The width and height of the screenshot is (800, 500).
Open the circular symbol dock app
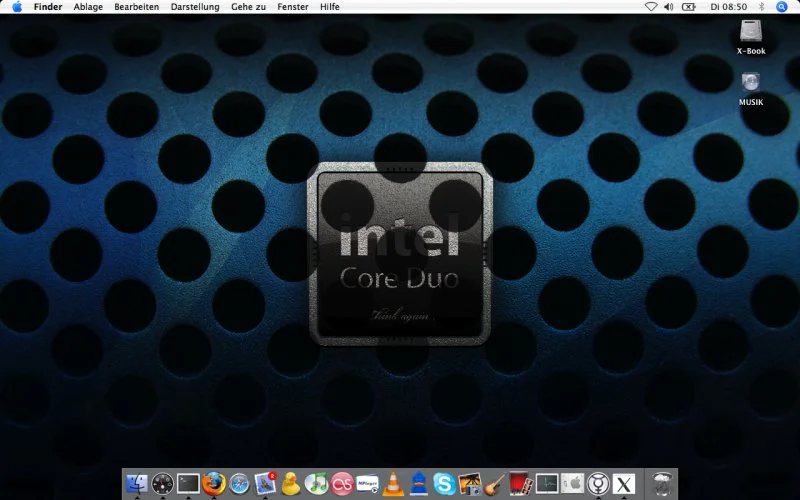(598, 484)
